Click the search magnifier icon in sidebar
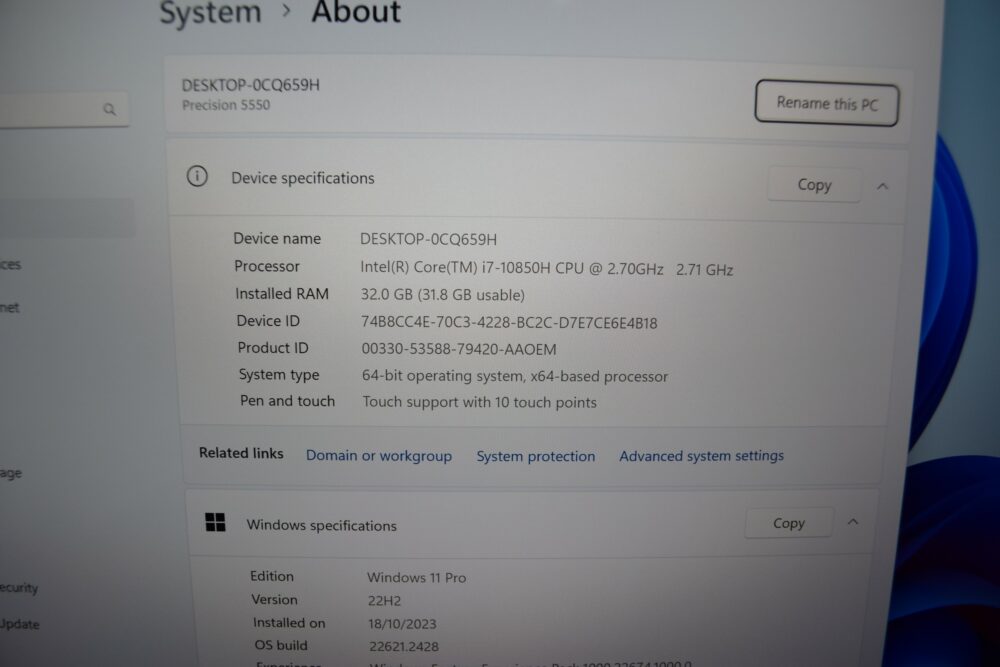This screenshot has width=1000, height=667. (110, 110)
